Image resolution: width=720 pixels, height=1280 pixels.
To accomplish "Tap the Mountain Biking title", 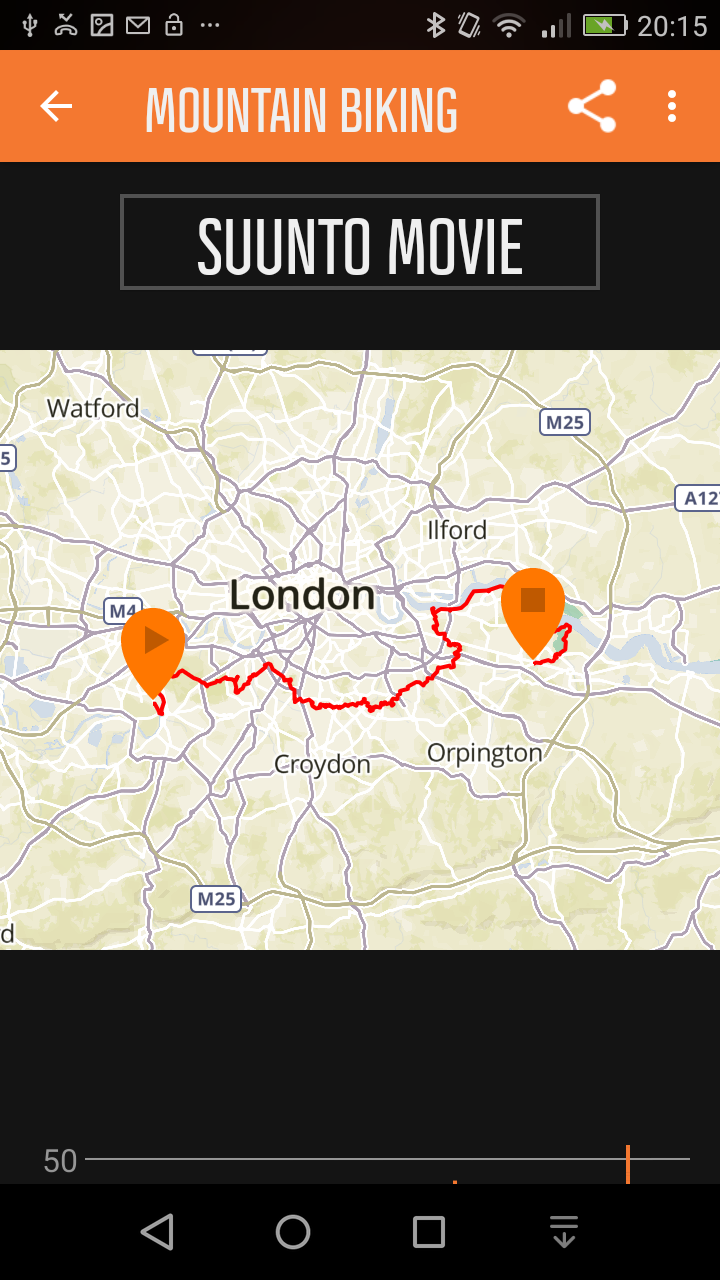I will coord(301,110).
